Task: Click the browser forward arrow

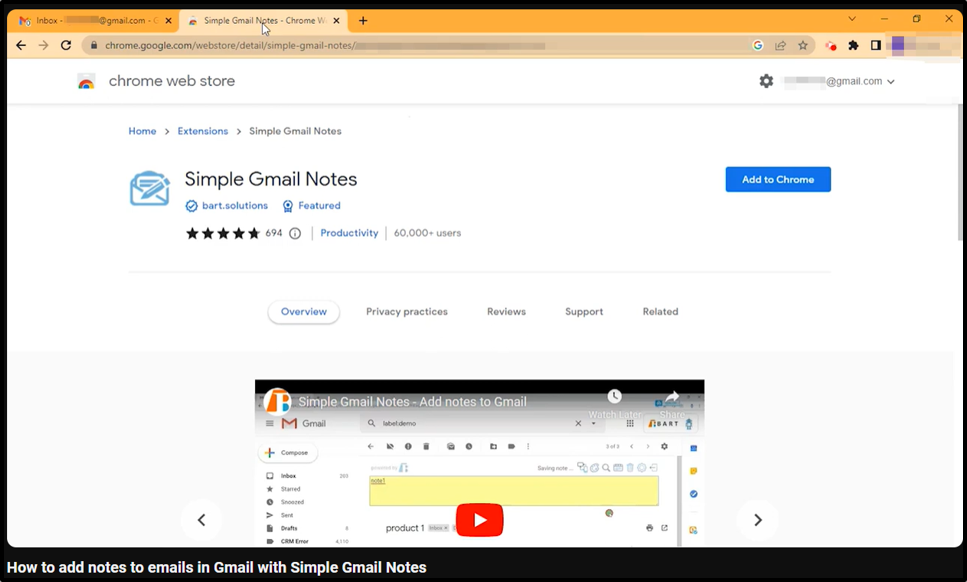Action: 43,45
